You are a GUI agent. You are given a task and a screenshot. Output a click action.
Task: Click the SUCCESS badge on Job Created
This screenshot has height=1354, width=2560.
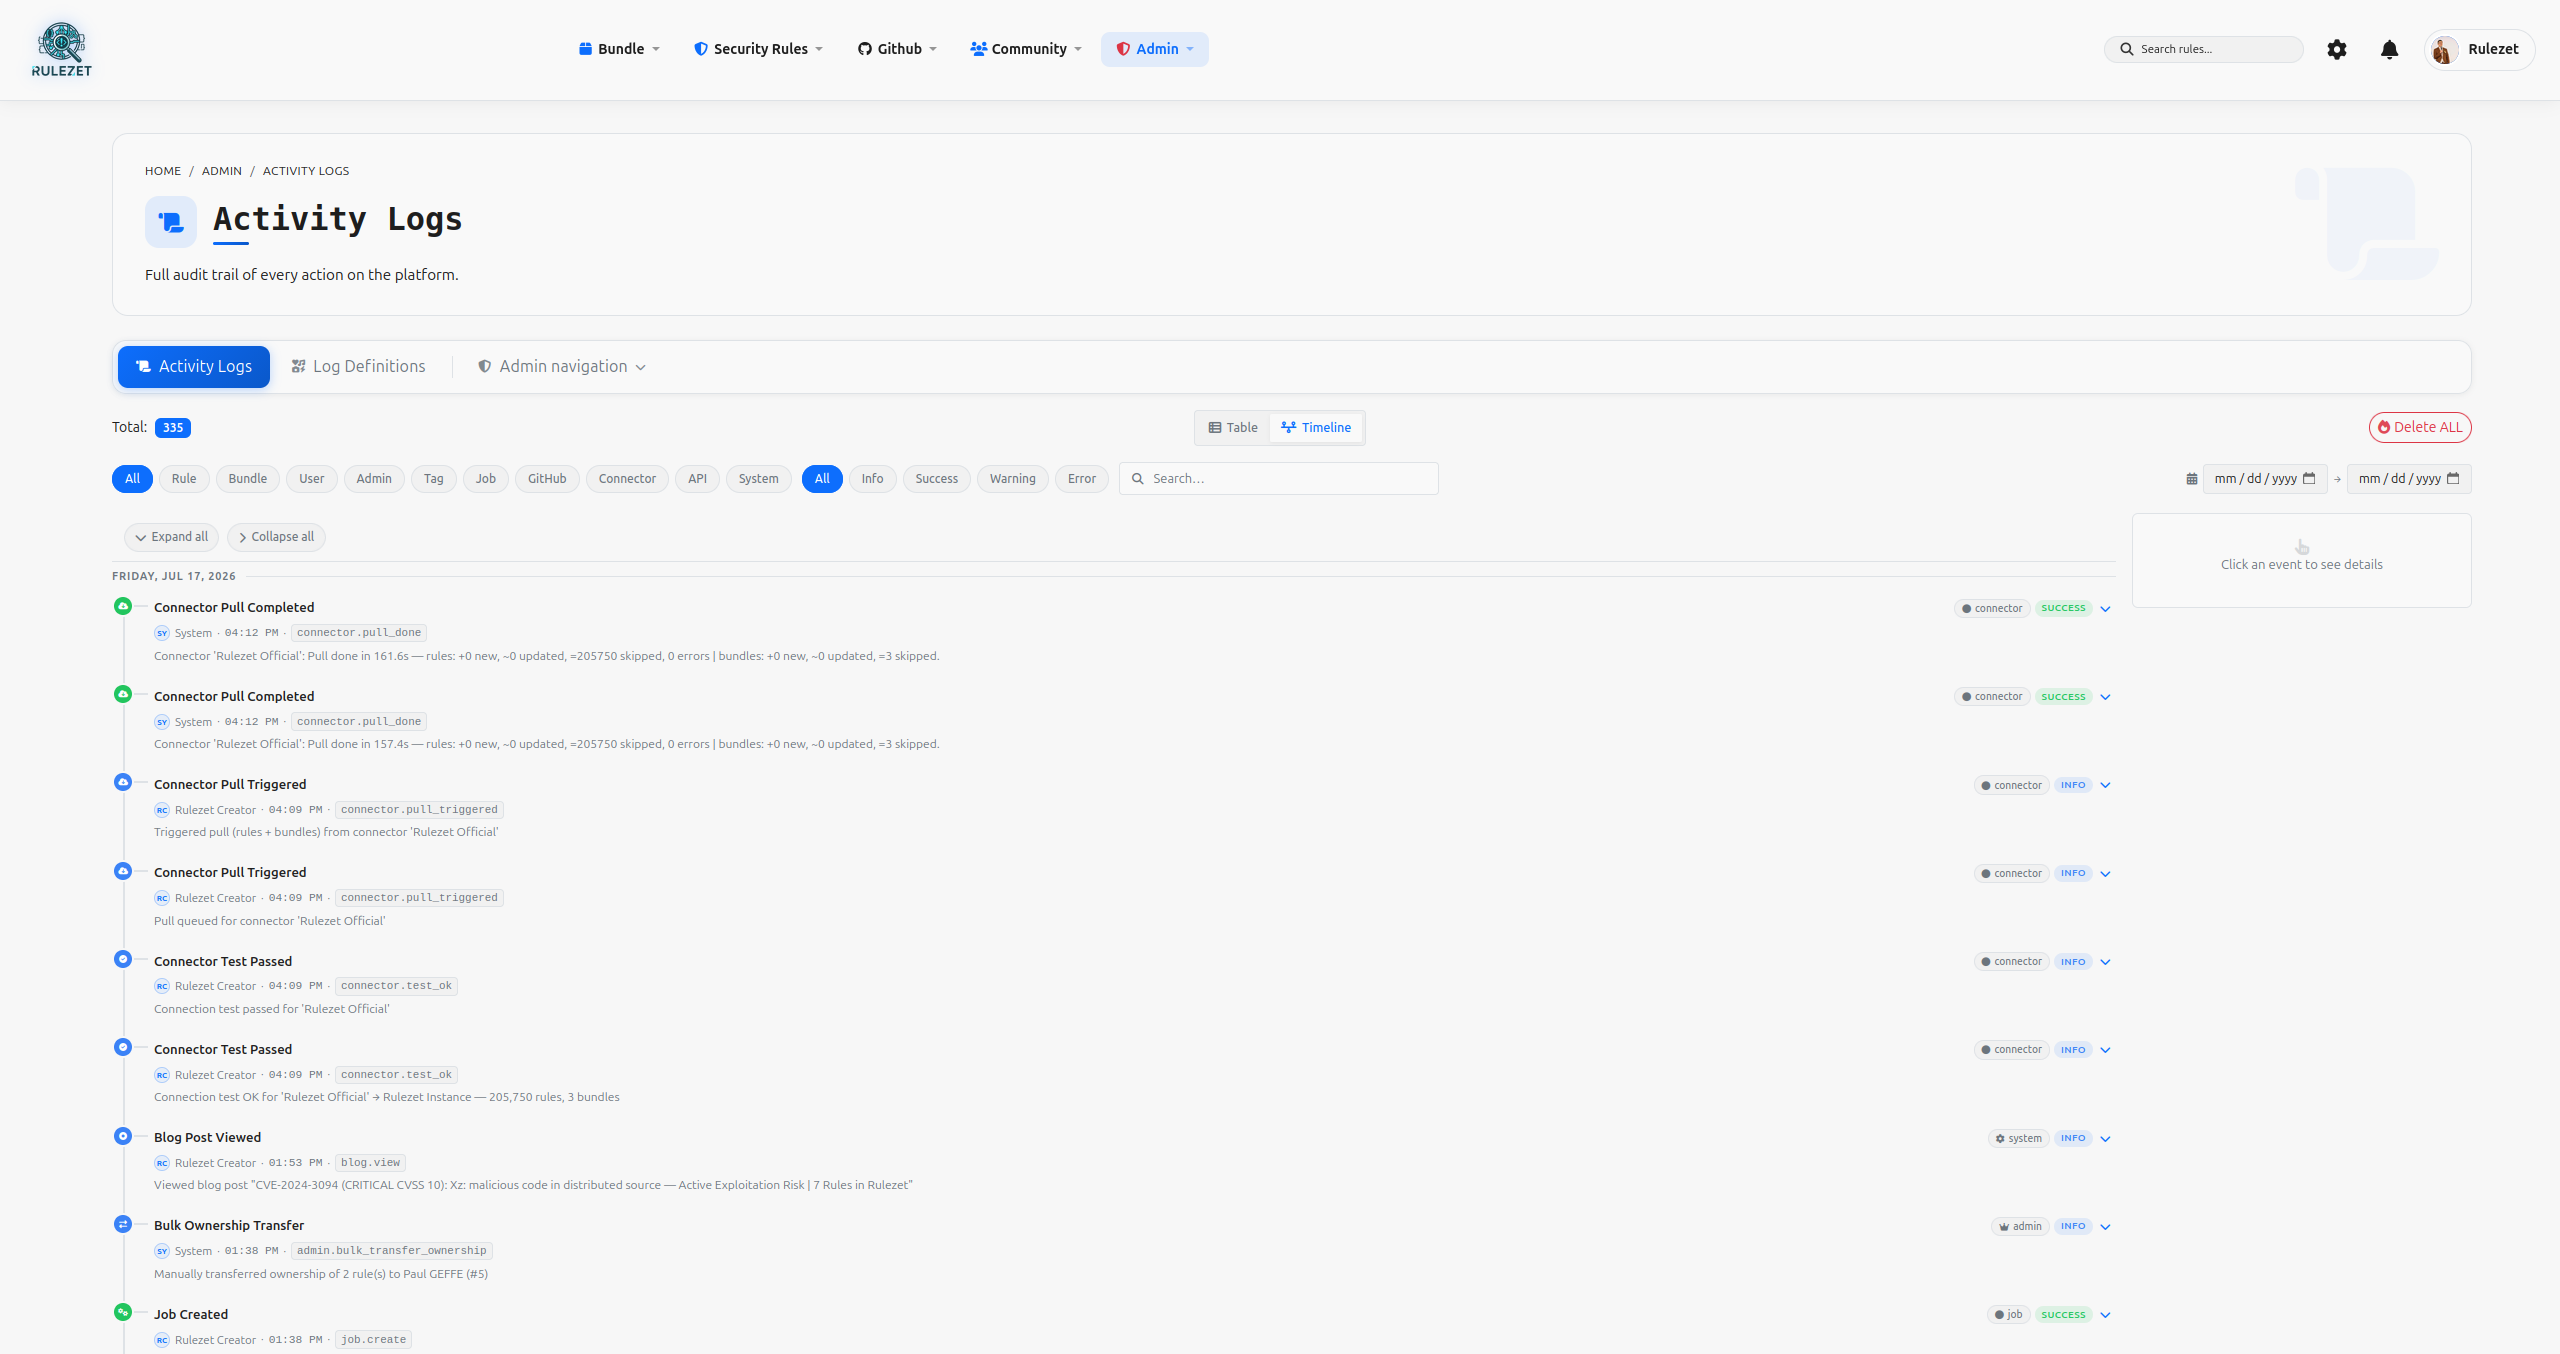2063,1315
